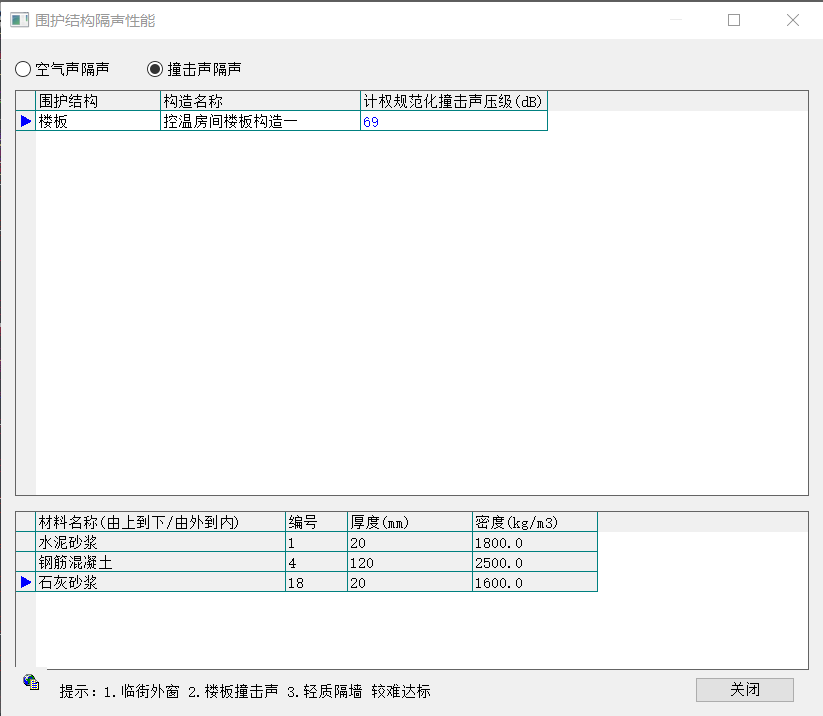Click the density value 2500.0
The image size is (823, 716).
click(x=534, y=562)
